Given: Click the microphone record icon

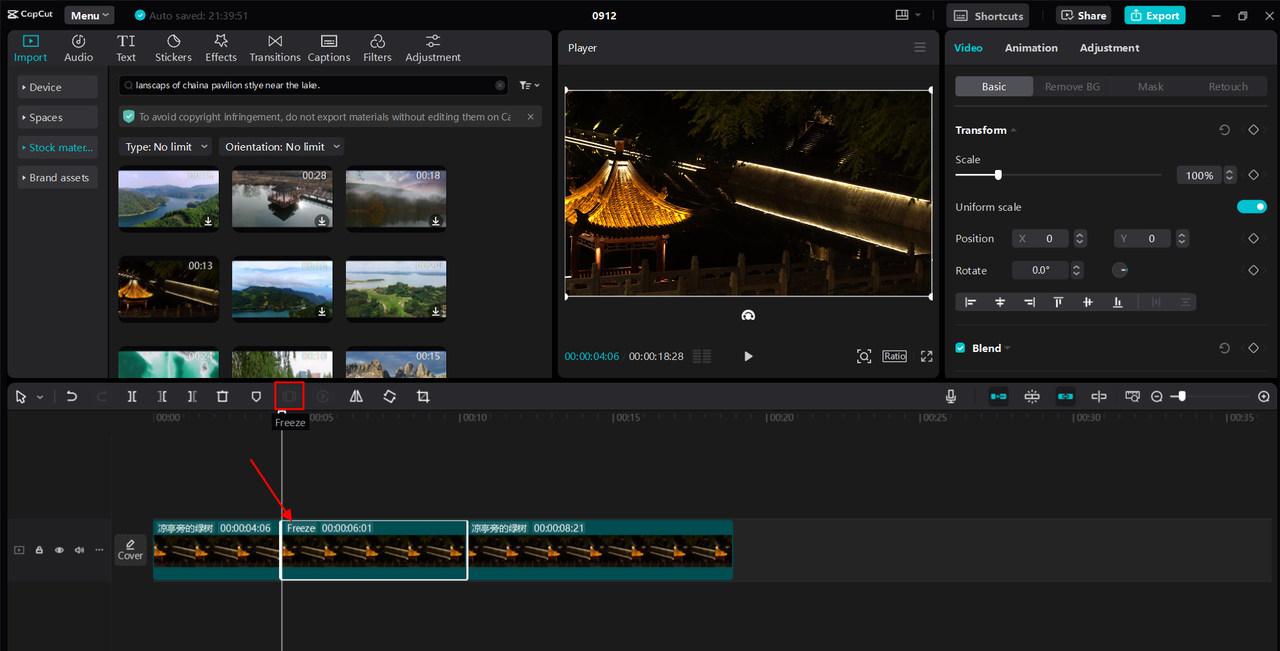Looking at the screenshot, I should tap(951, 397).
